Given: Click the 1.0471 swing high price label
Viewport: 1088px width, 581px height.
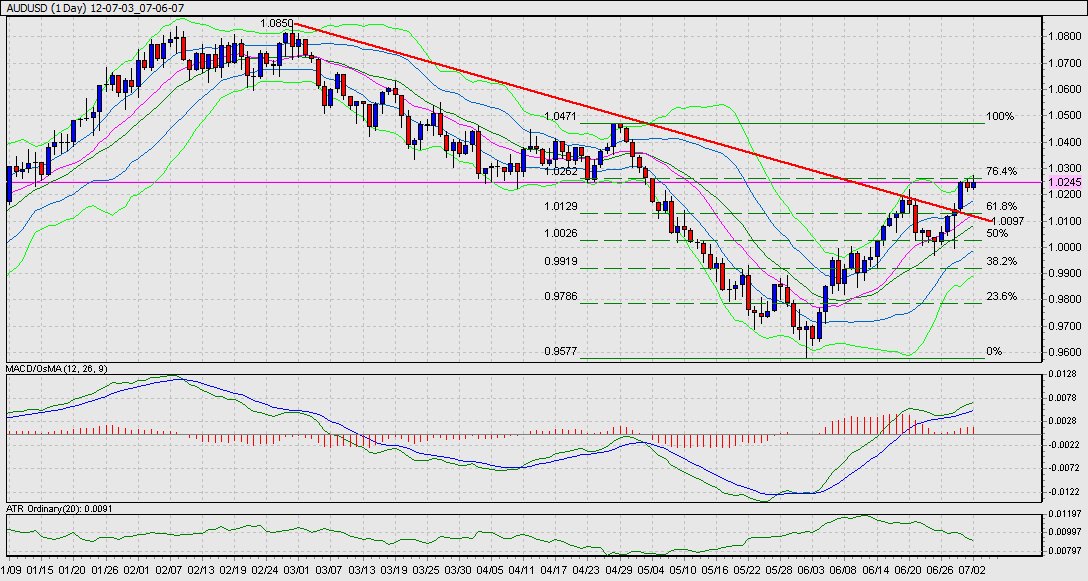Looking at the screenshot, I should (x=561, y=117).
